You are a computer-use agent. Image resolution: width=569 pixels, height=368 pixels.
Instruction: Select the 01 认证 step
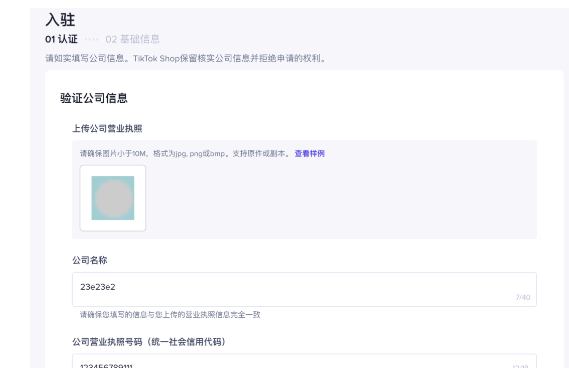61,39
